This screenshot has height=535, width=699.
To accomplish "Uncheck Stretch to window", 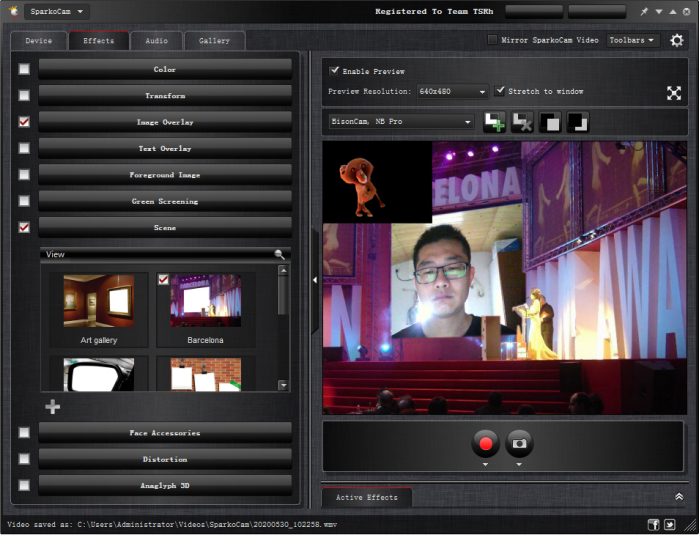I will [500, 91].
